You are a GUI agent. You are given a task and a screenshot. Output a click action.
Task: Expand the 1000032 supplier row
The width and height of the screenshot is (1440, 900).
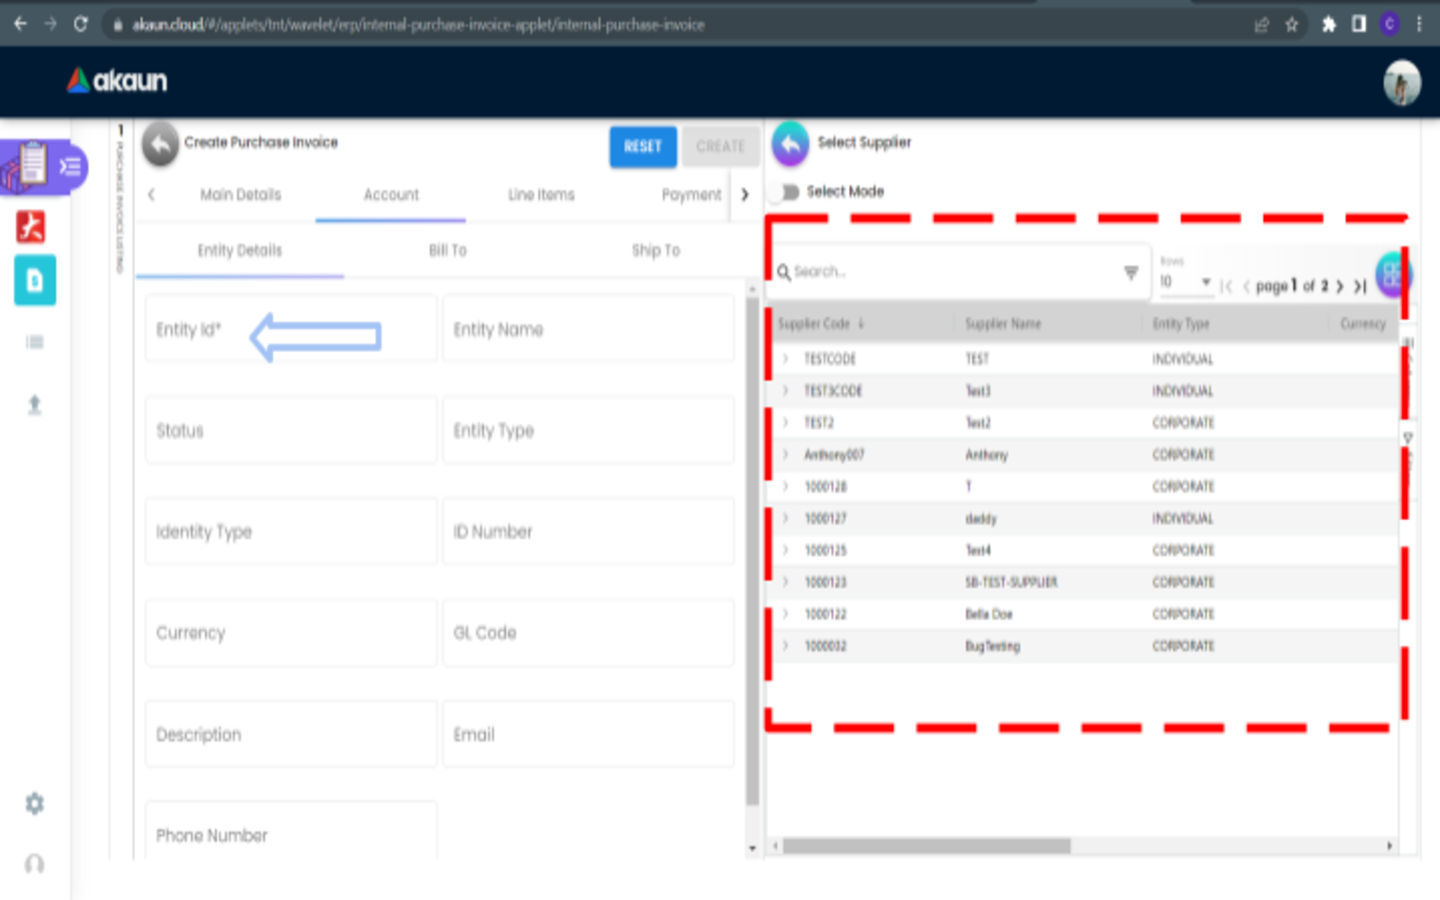coord(786,647)
